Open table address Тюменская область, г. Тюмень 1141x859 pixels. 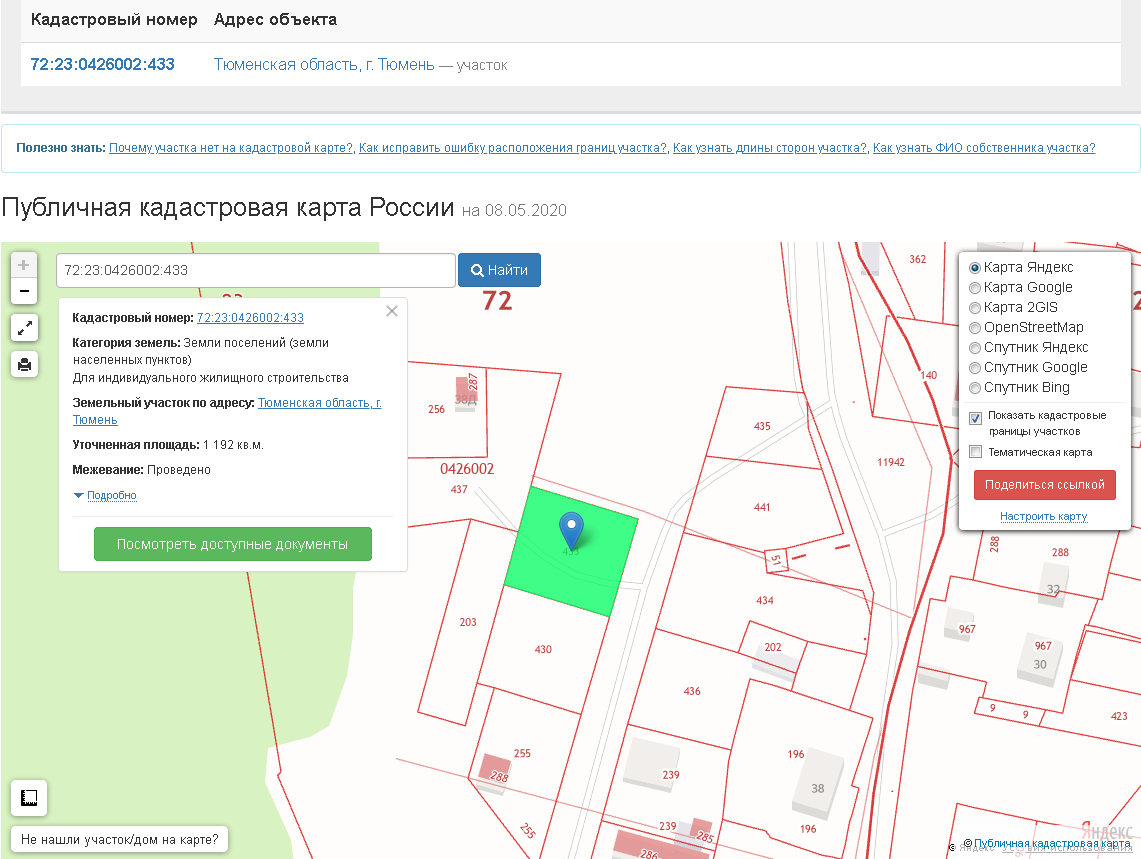coord(324,65)
